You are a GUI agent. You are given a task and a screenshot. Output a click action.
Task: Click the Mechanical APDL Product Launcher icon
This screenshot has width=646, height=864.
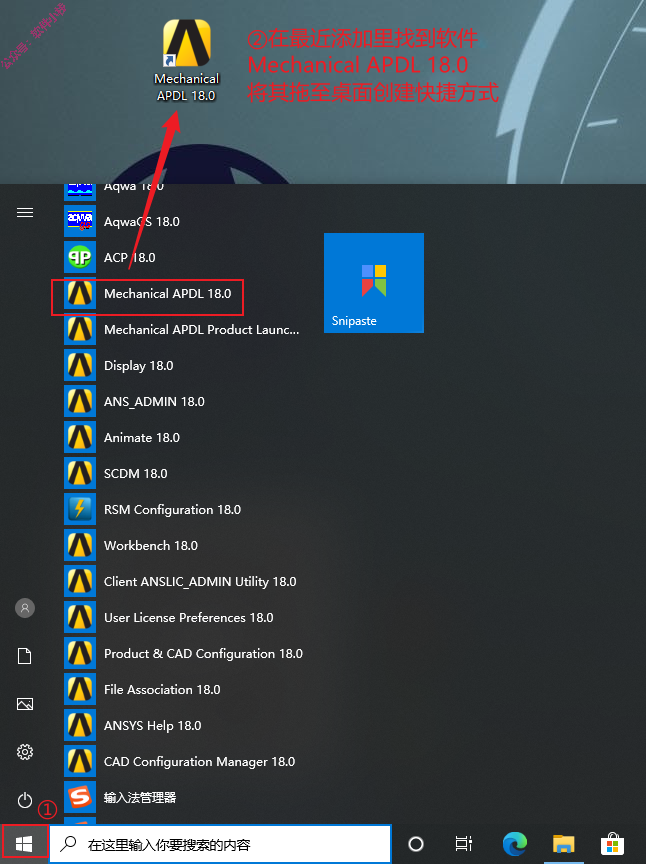tap(80, 330)
